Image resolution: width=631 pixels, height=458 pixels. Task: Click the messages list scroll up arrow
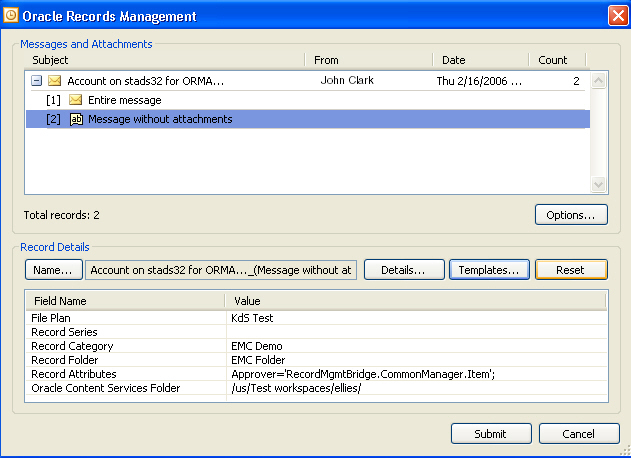click(x=598, y=80)
